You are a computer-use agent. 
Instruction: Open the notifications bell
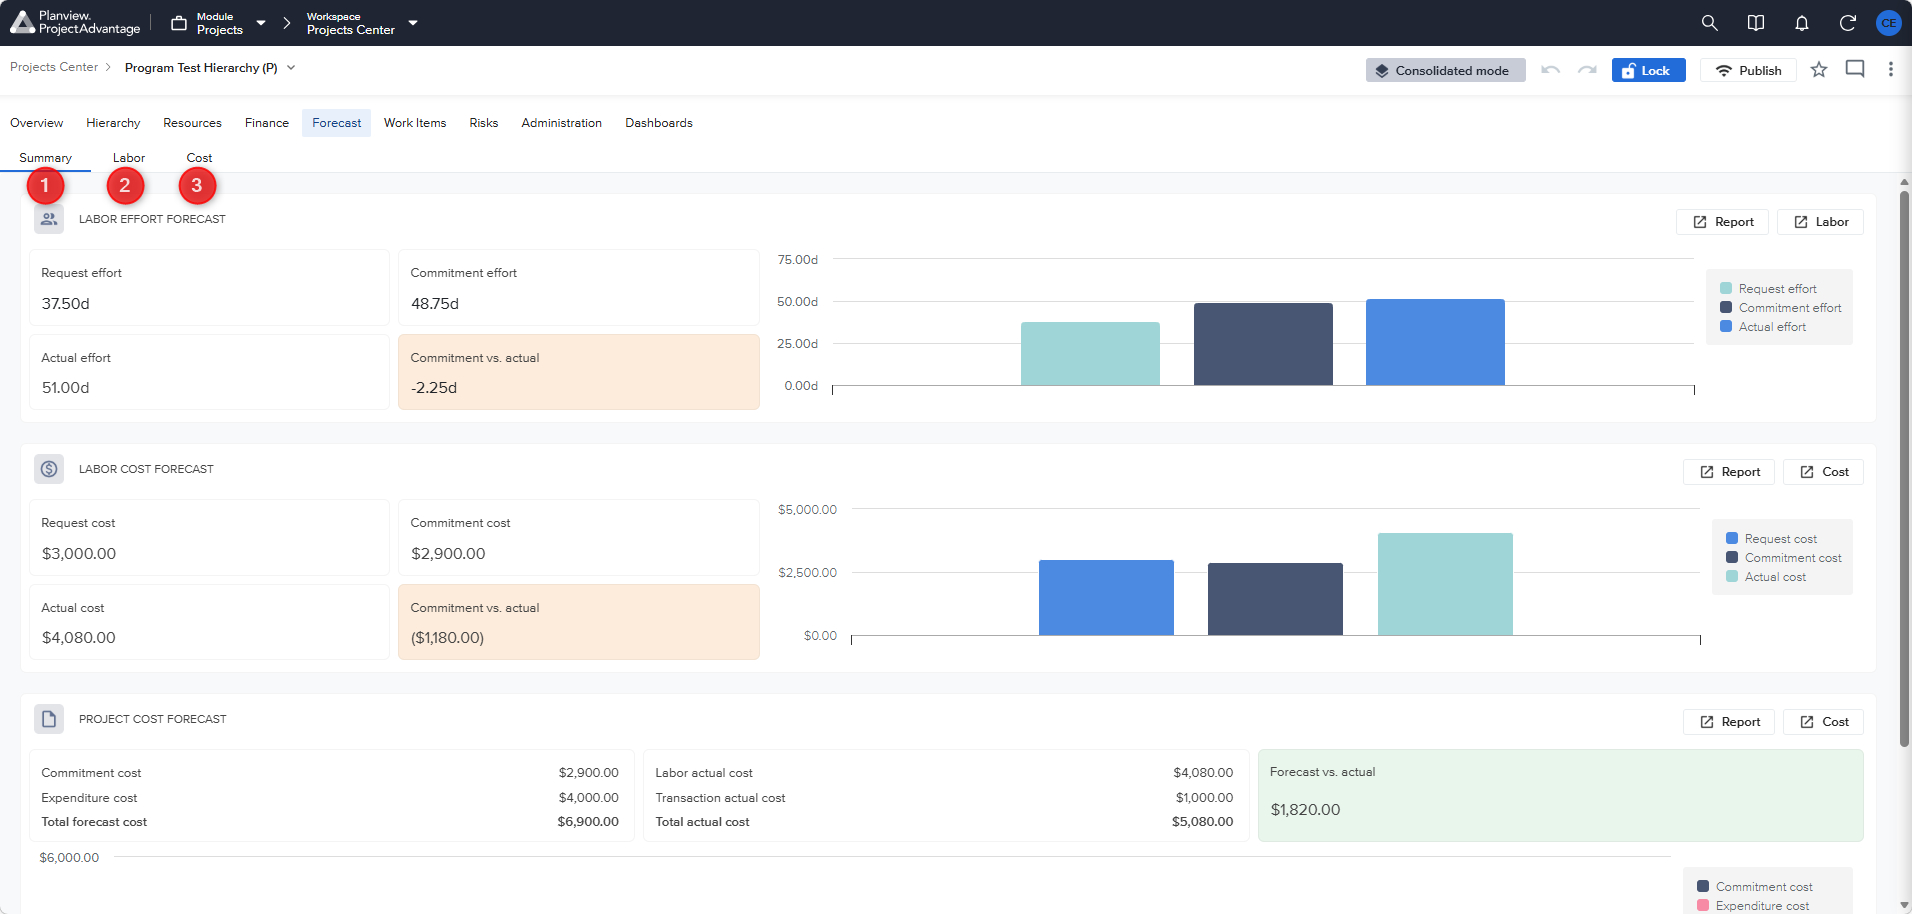[x=1801, y=23]
